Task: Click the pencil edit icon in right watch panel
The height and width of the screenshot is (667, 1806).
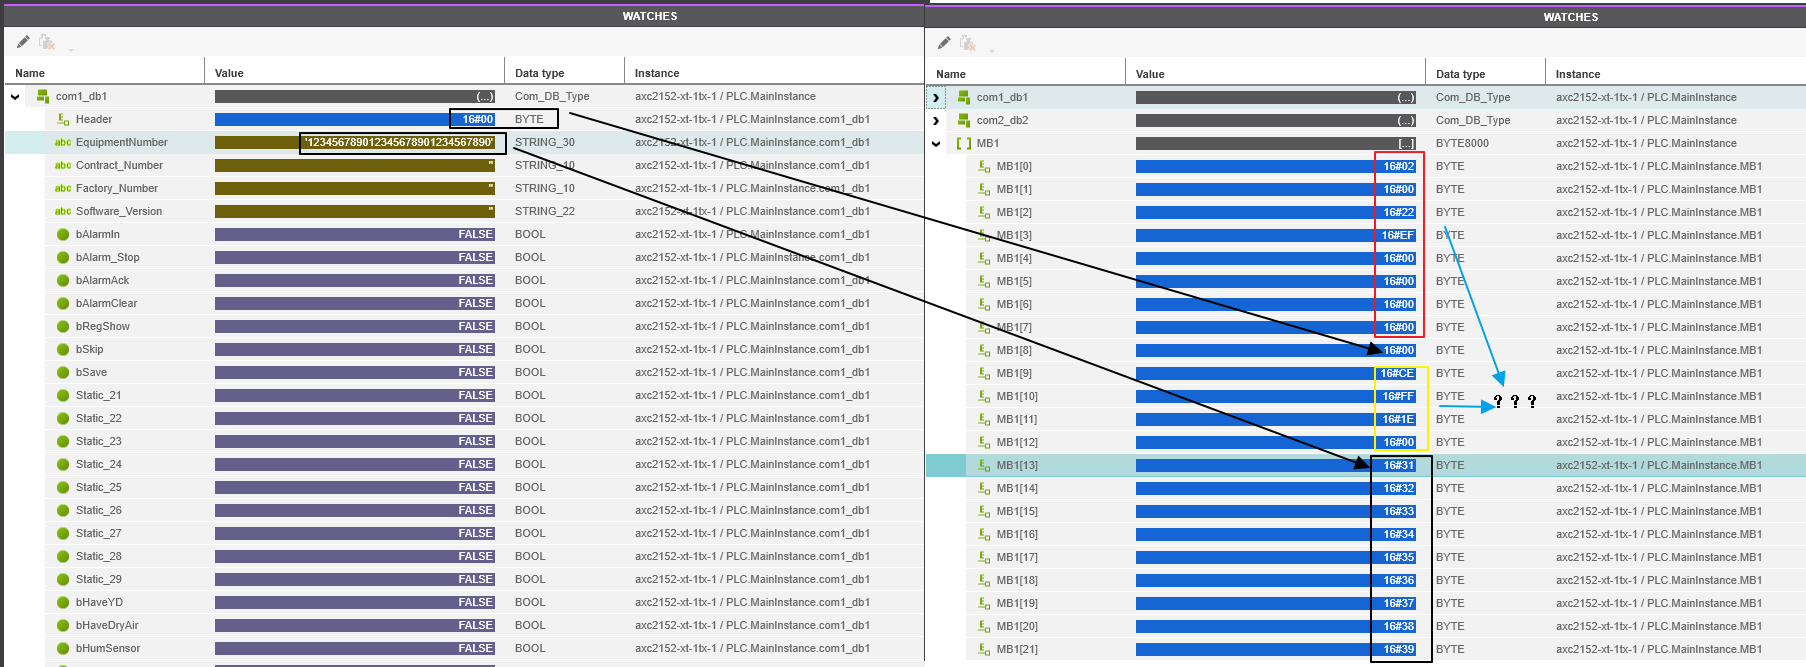Action: click(944, 43)
